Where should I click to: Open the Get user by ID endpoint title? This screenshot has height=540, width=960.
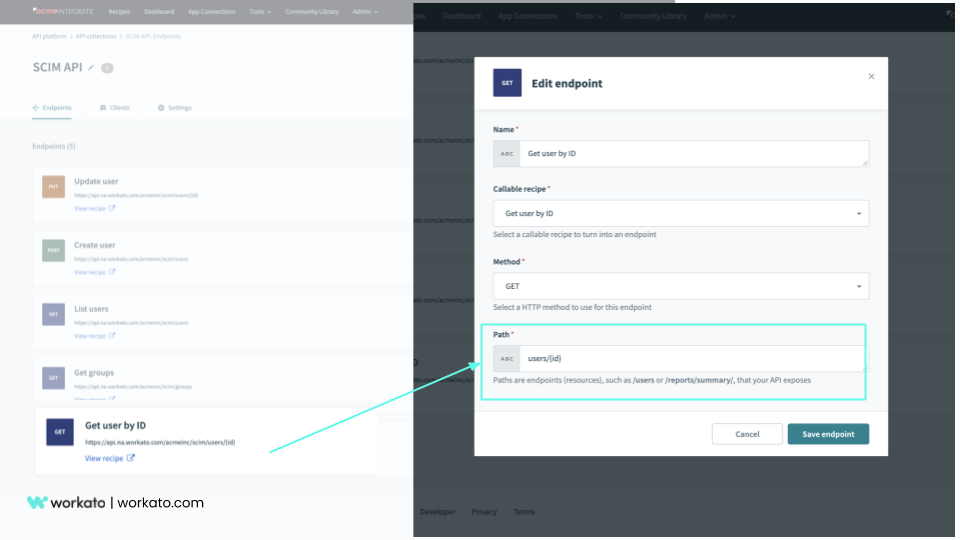pyautogui.click(x=115, y=426)
